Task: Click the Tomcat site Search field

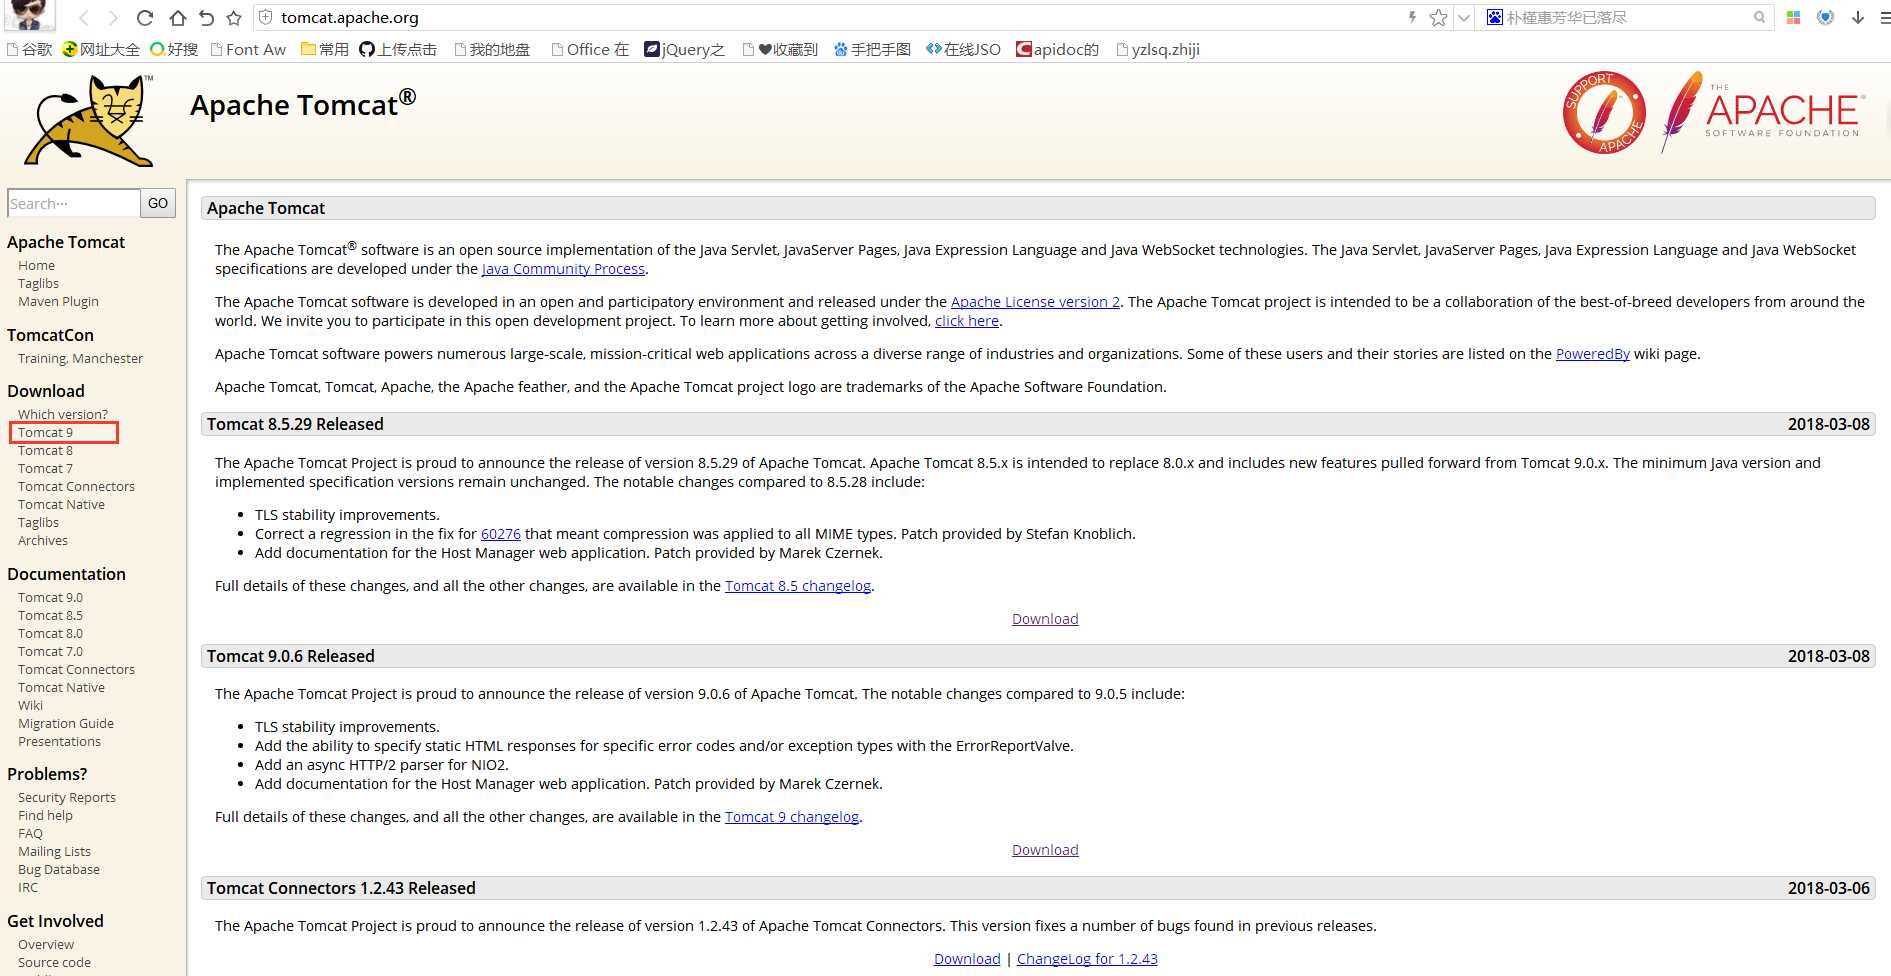Action: 74,203
